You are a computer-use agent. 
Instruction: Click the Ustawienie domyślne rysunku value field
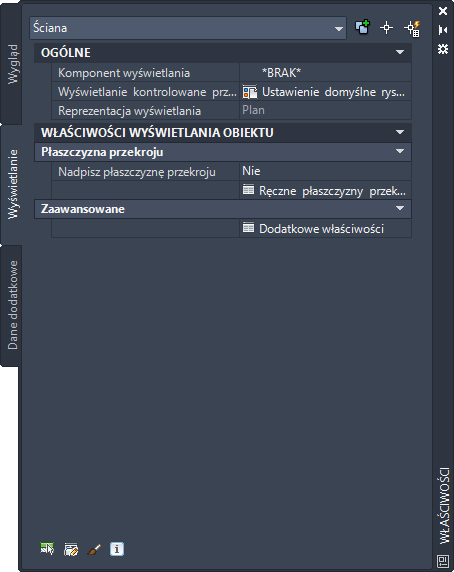click(325, 92)
